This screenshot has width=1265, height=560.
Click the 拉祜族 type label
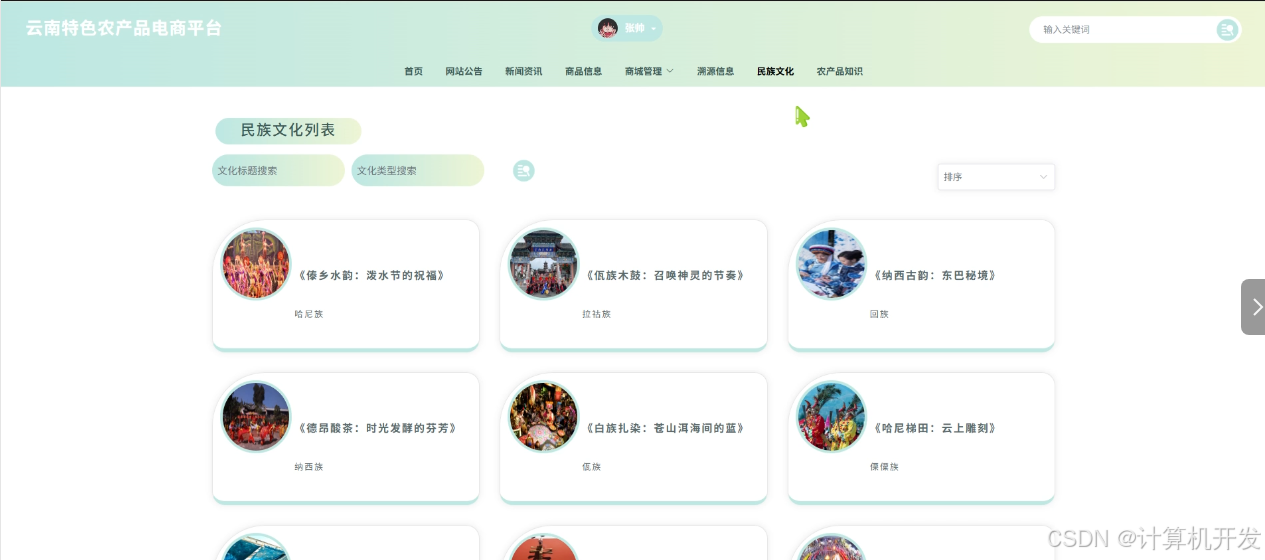pyautogui.click(x=596, y=314)
